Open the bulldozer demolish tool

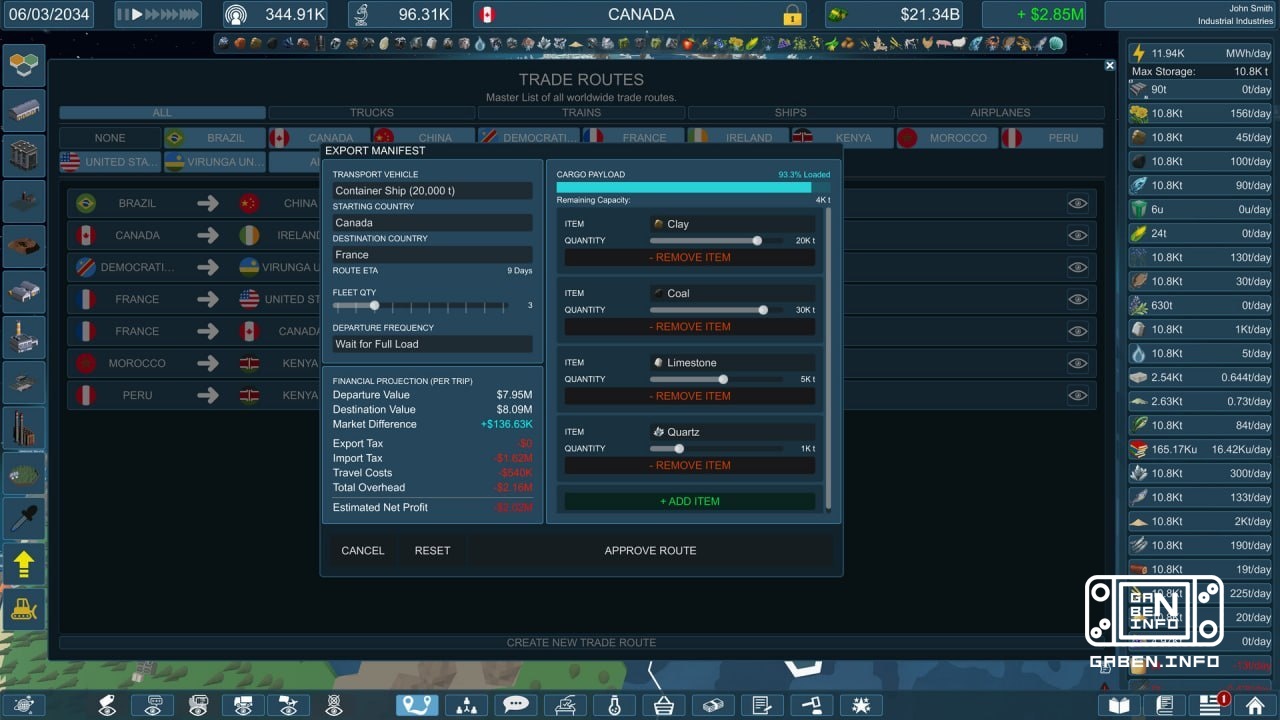[x=24, y=609]
